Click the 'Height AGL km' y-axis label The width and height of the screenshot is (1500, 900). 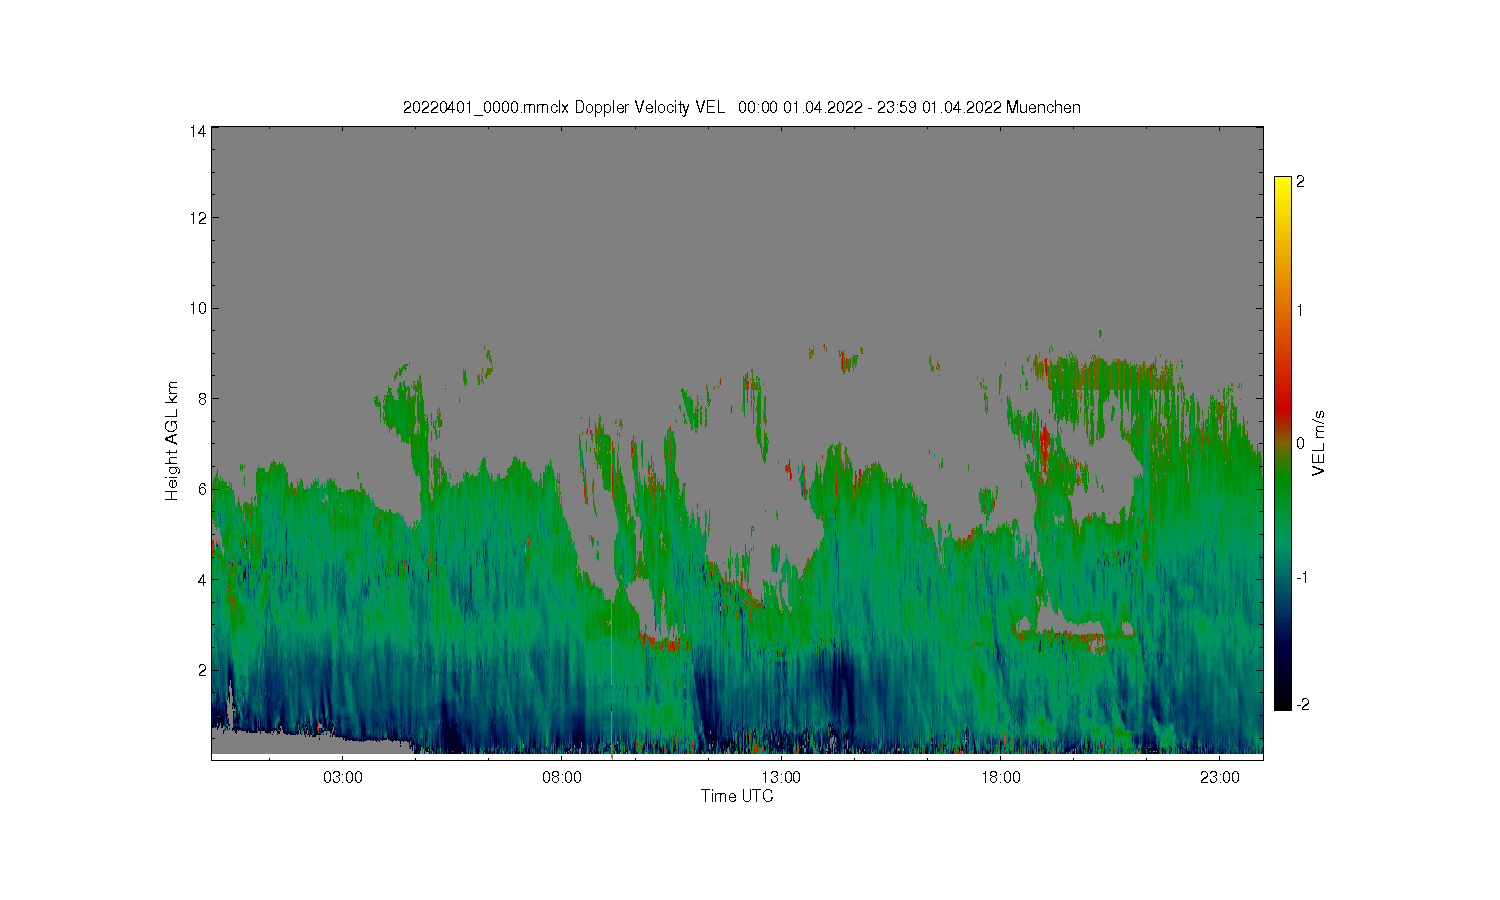pos(172,441)
